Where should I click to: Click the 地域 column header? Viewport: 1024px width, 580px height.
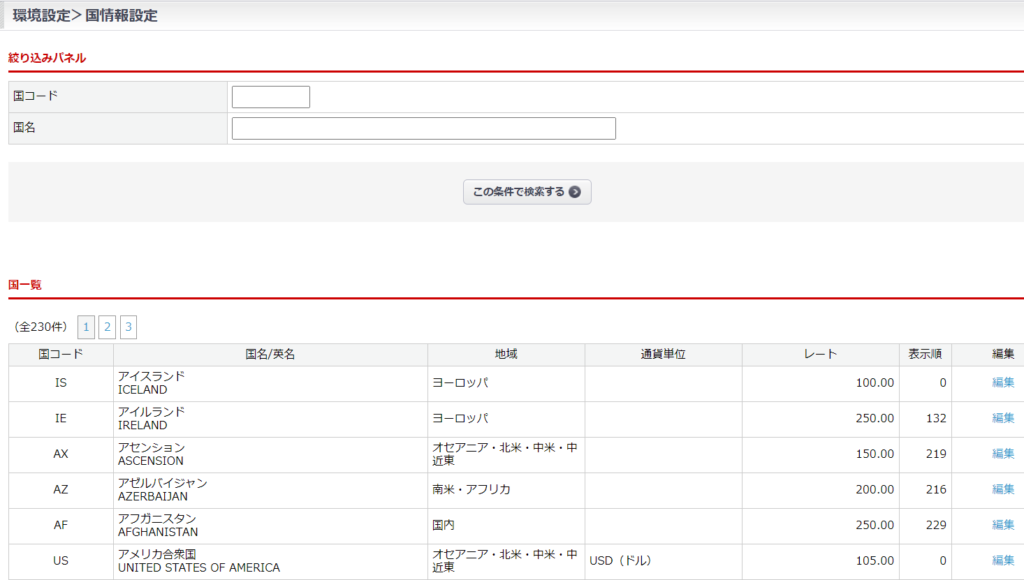tap(506, 355)
